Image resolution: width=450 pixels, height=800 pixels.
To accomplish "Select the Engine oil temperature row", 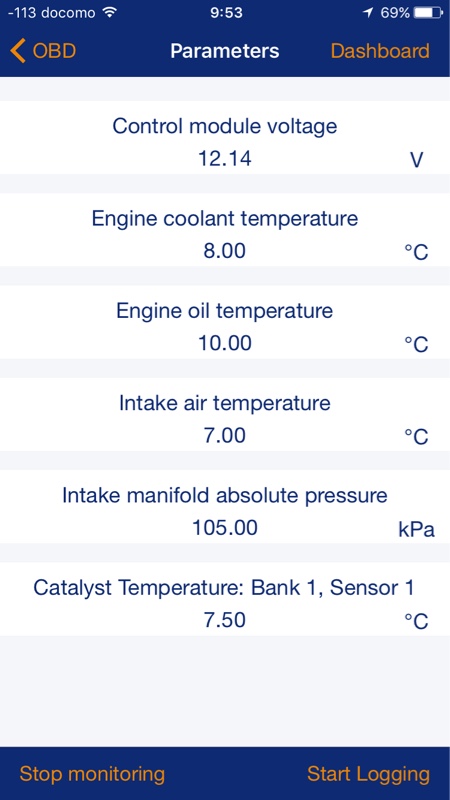I will coord(225,322).
